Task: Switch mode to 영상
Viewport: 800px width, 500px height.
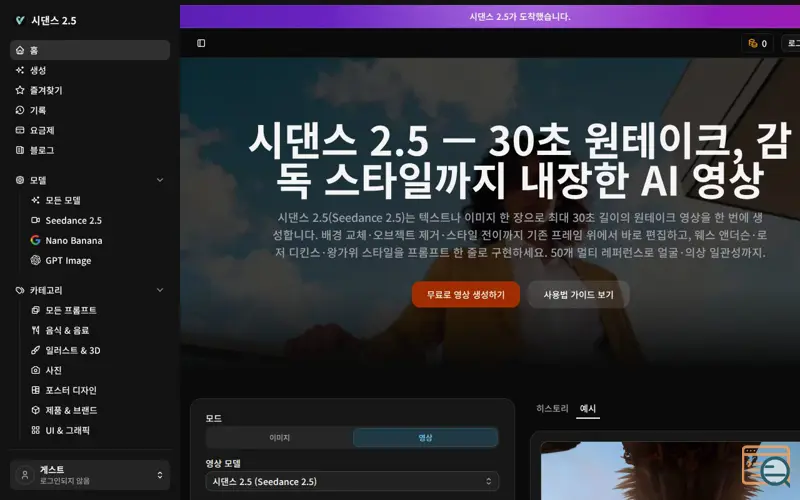Action: [x=425, y=438]
